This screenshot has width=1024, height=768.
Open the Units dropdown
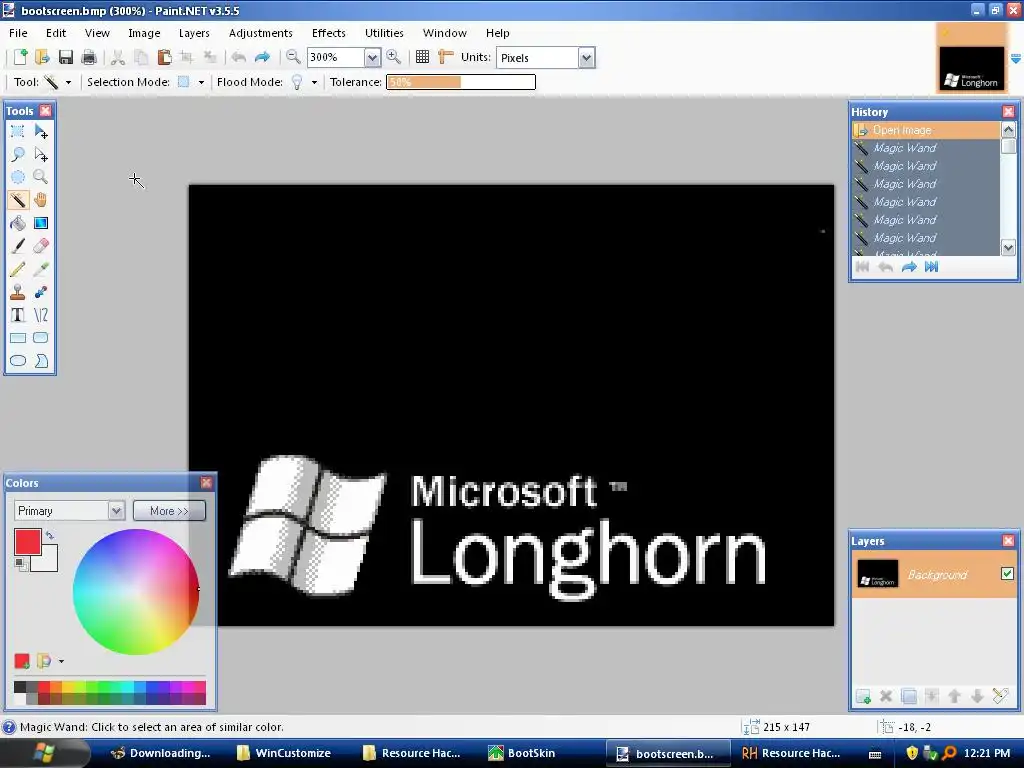[x=586, y=57]
